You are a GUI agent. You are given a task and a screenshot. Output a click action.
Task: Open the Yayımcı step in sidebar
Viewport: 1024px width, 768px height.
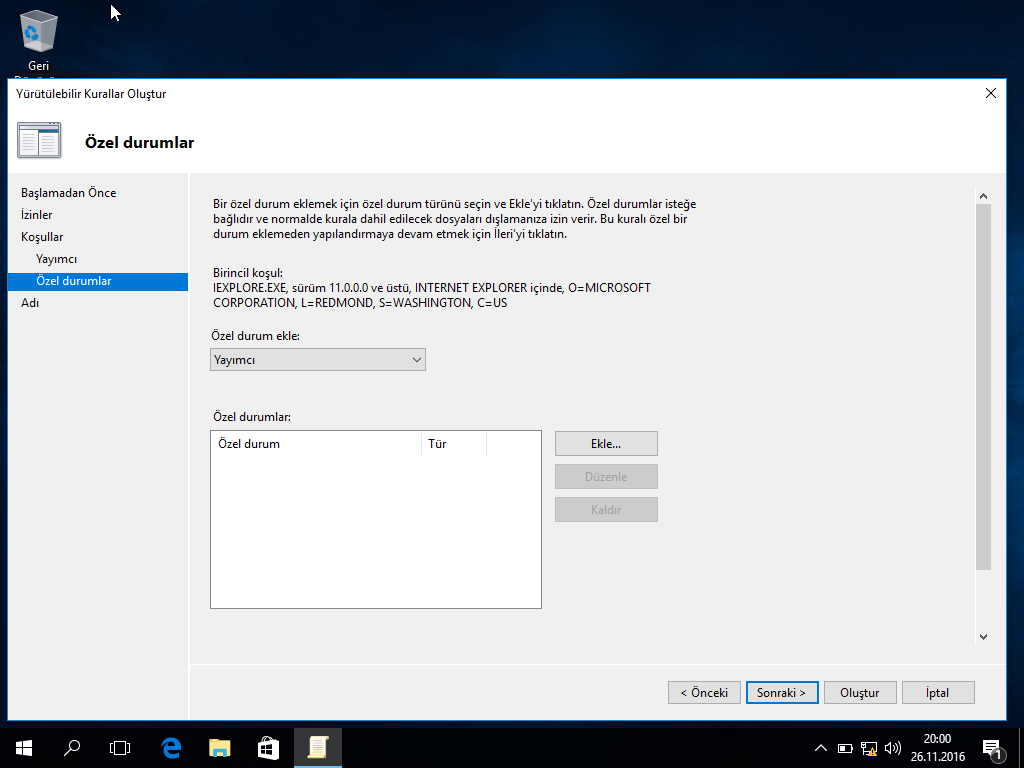57,259
